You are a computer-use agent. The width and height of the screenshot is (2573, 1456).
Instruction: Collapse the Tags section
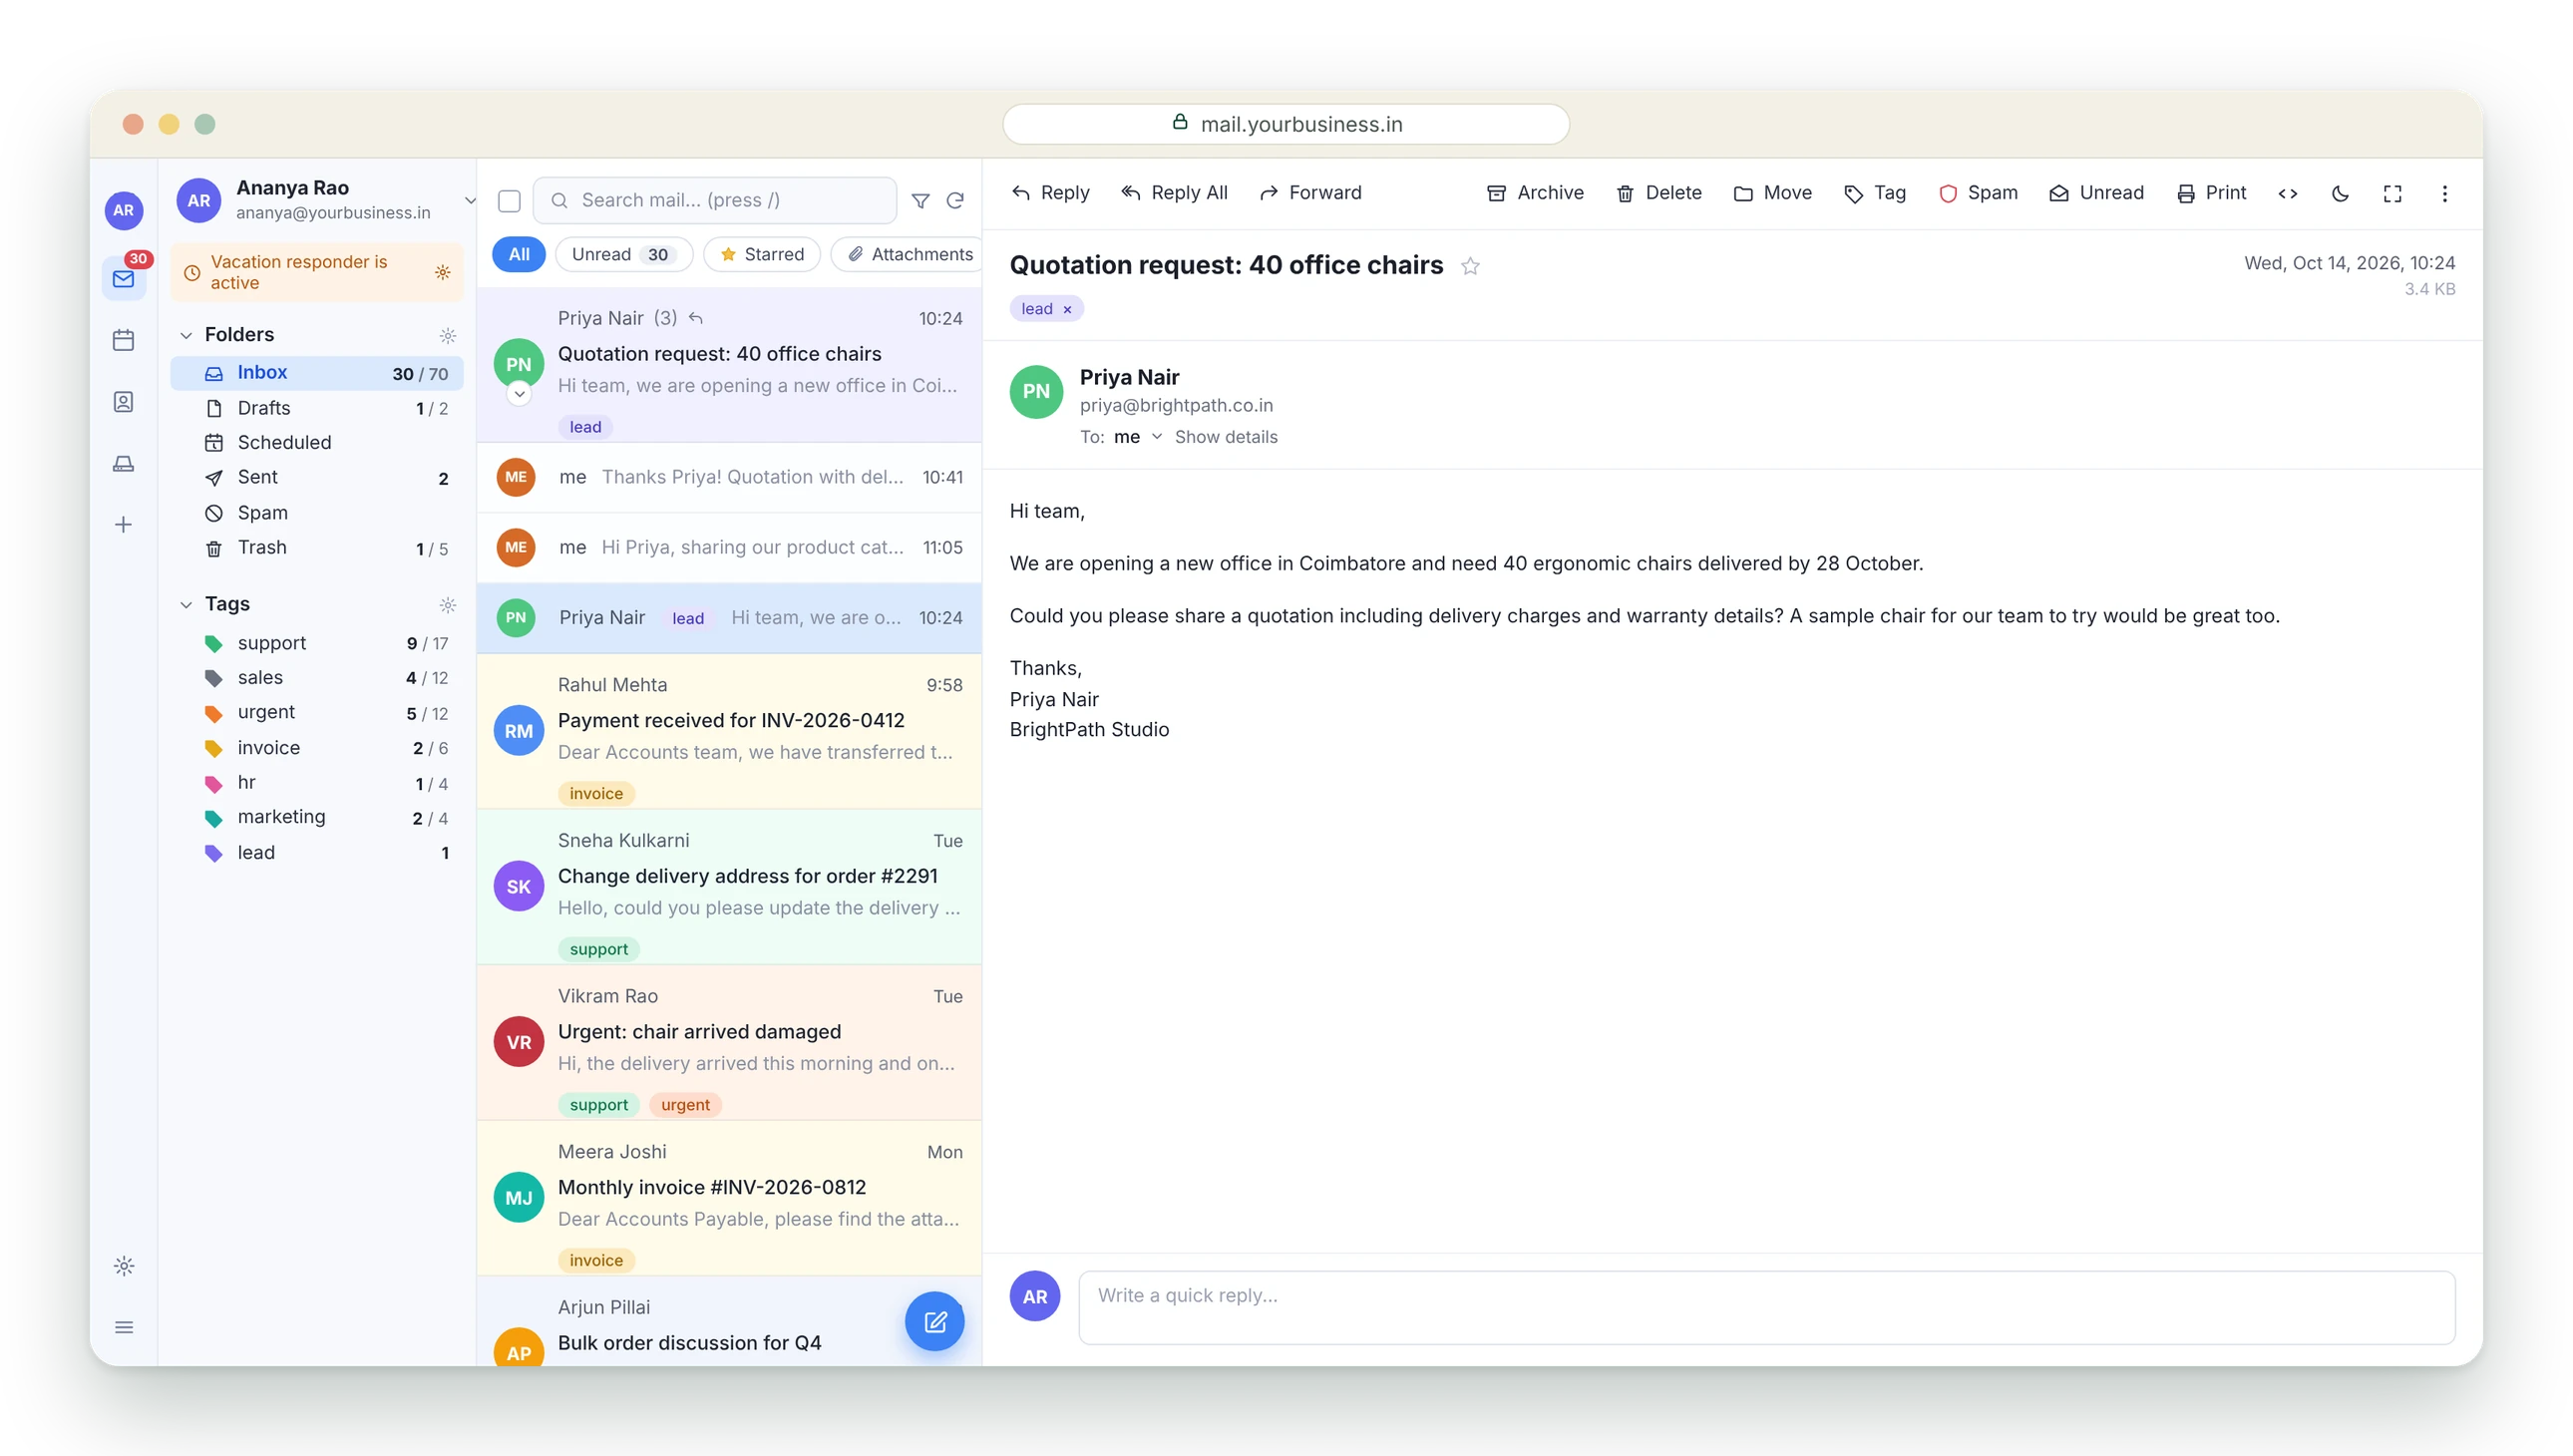[186, 604]
